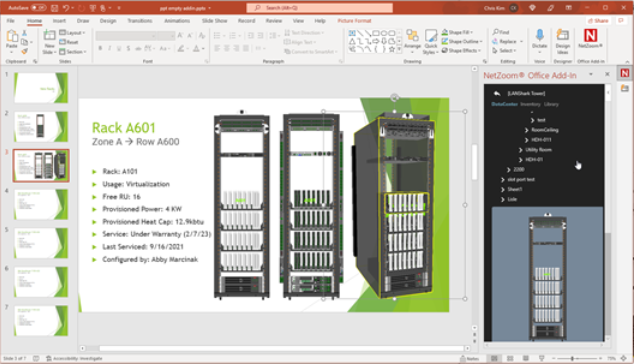
Task: Click the rack preview image in NetZoom pane
Action: coord(547,274)
